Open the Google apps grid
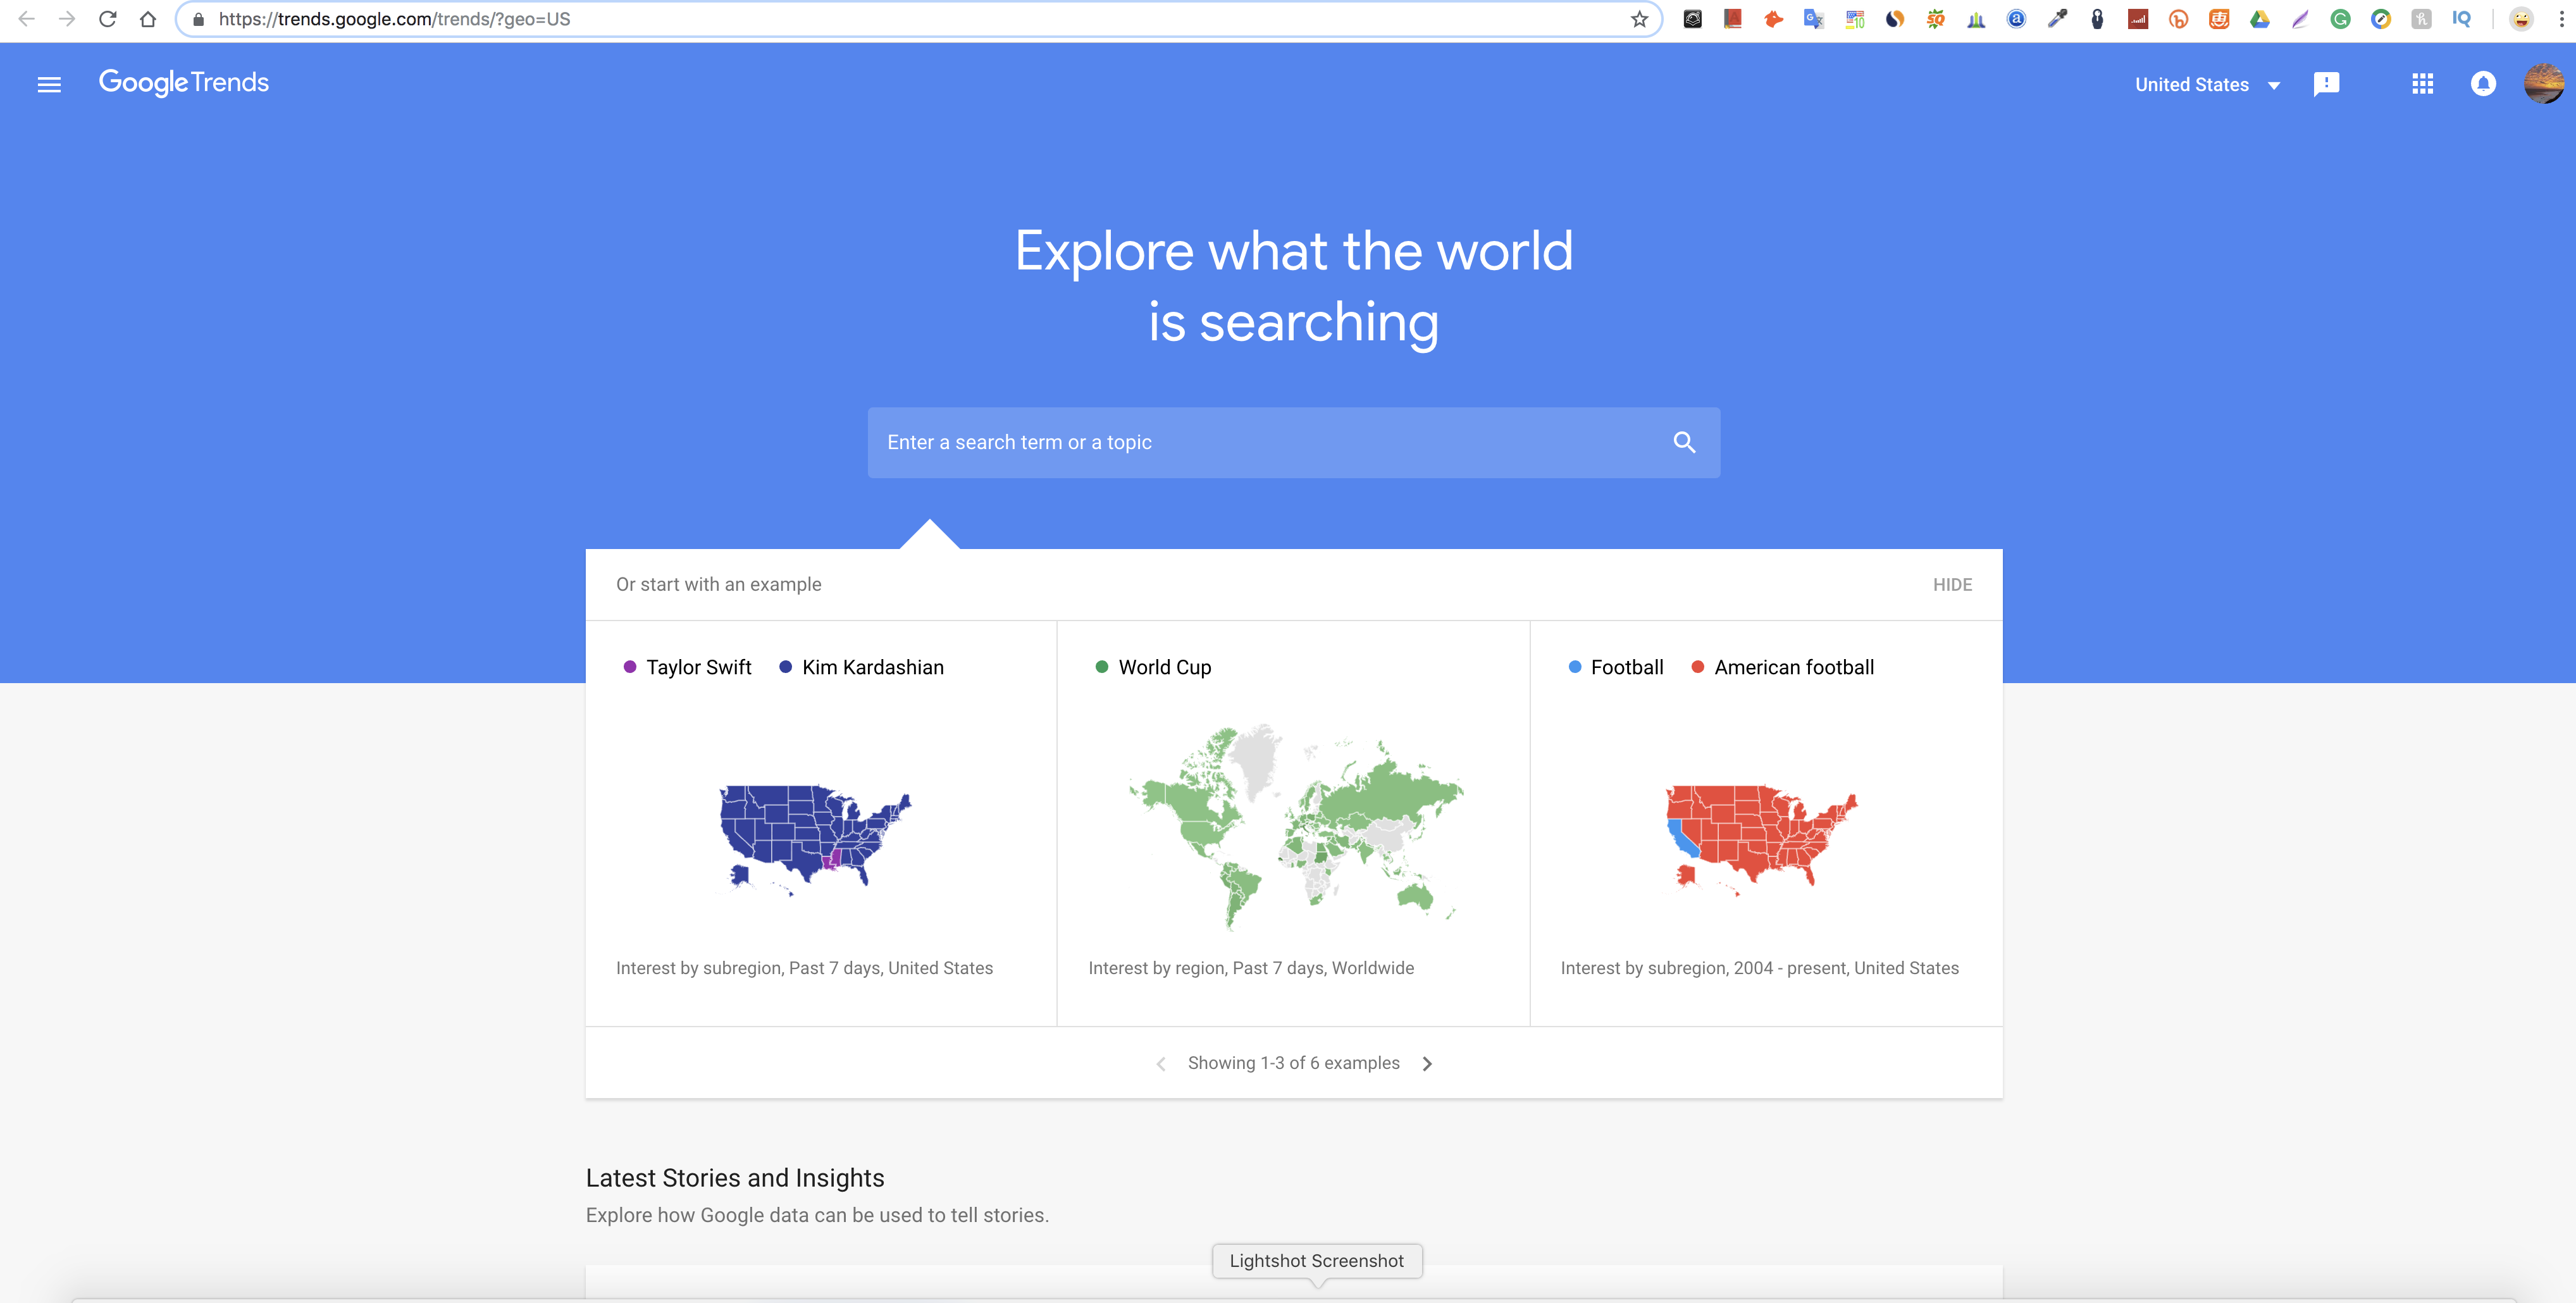 point(2422,84)
